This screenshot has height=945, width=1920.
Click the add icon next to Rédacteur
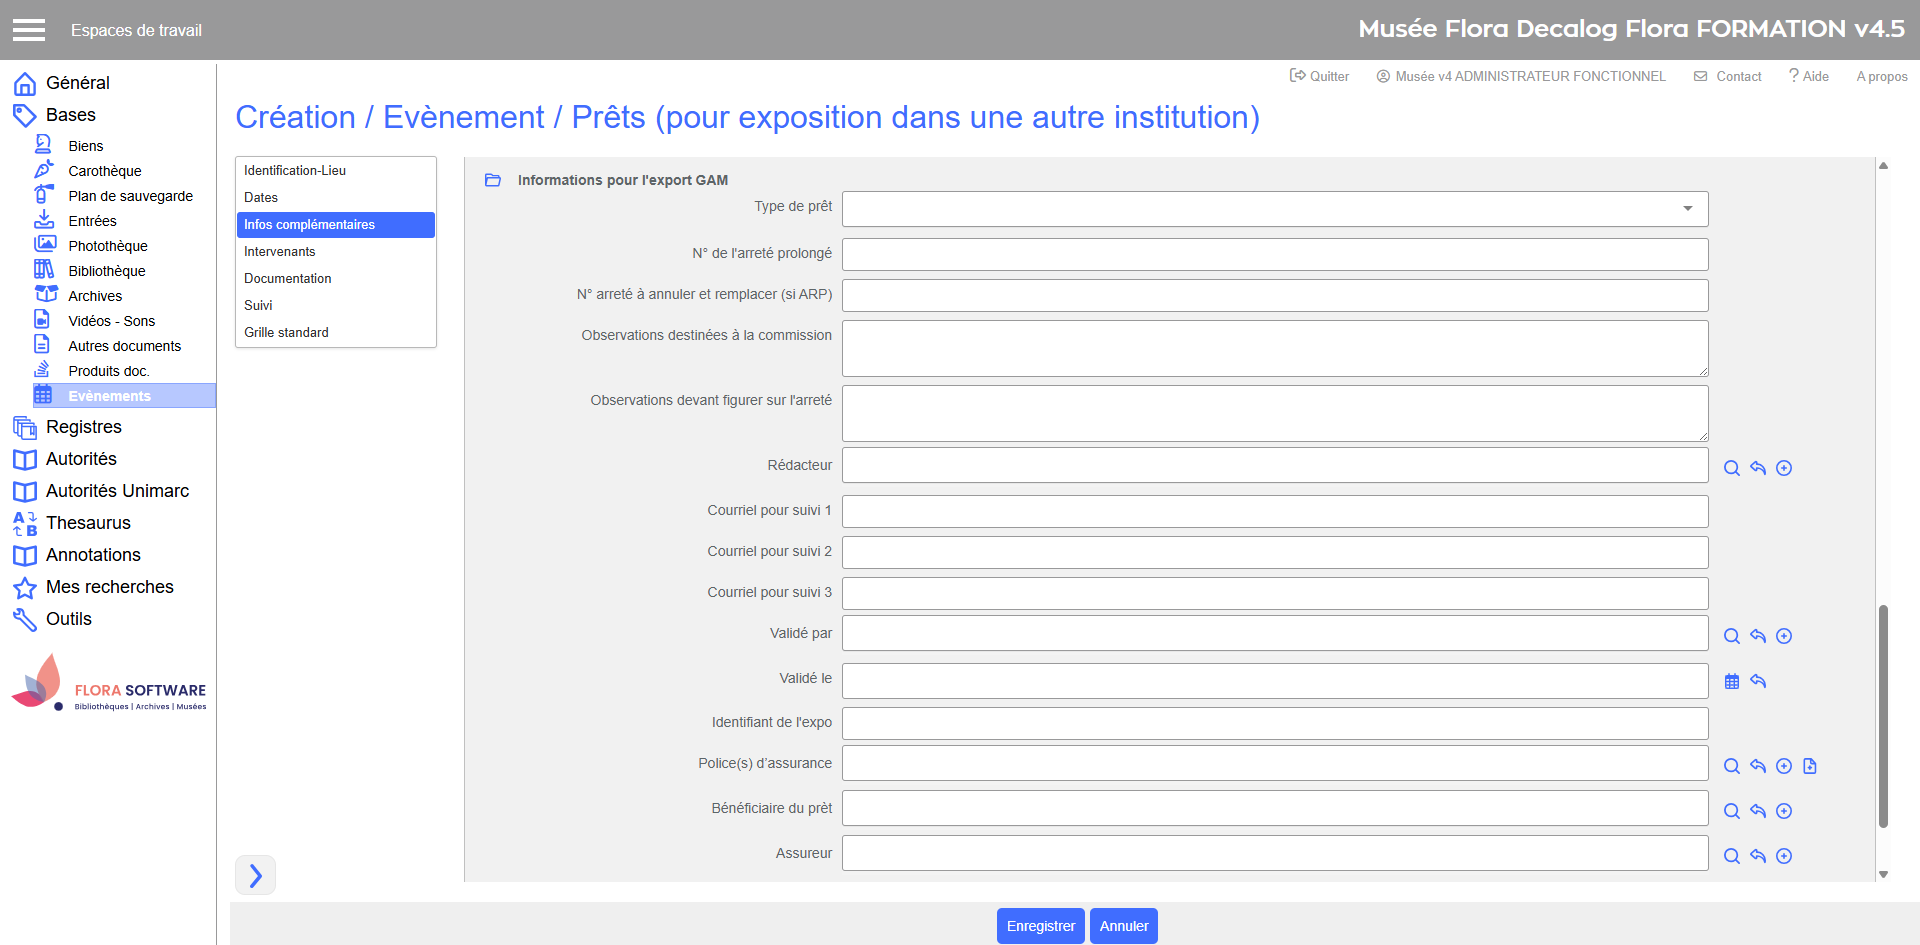point(1784,468)
